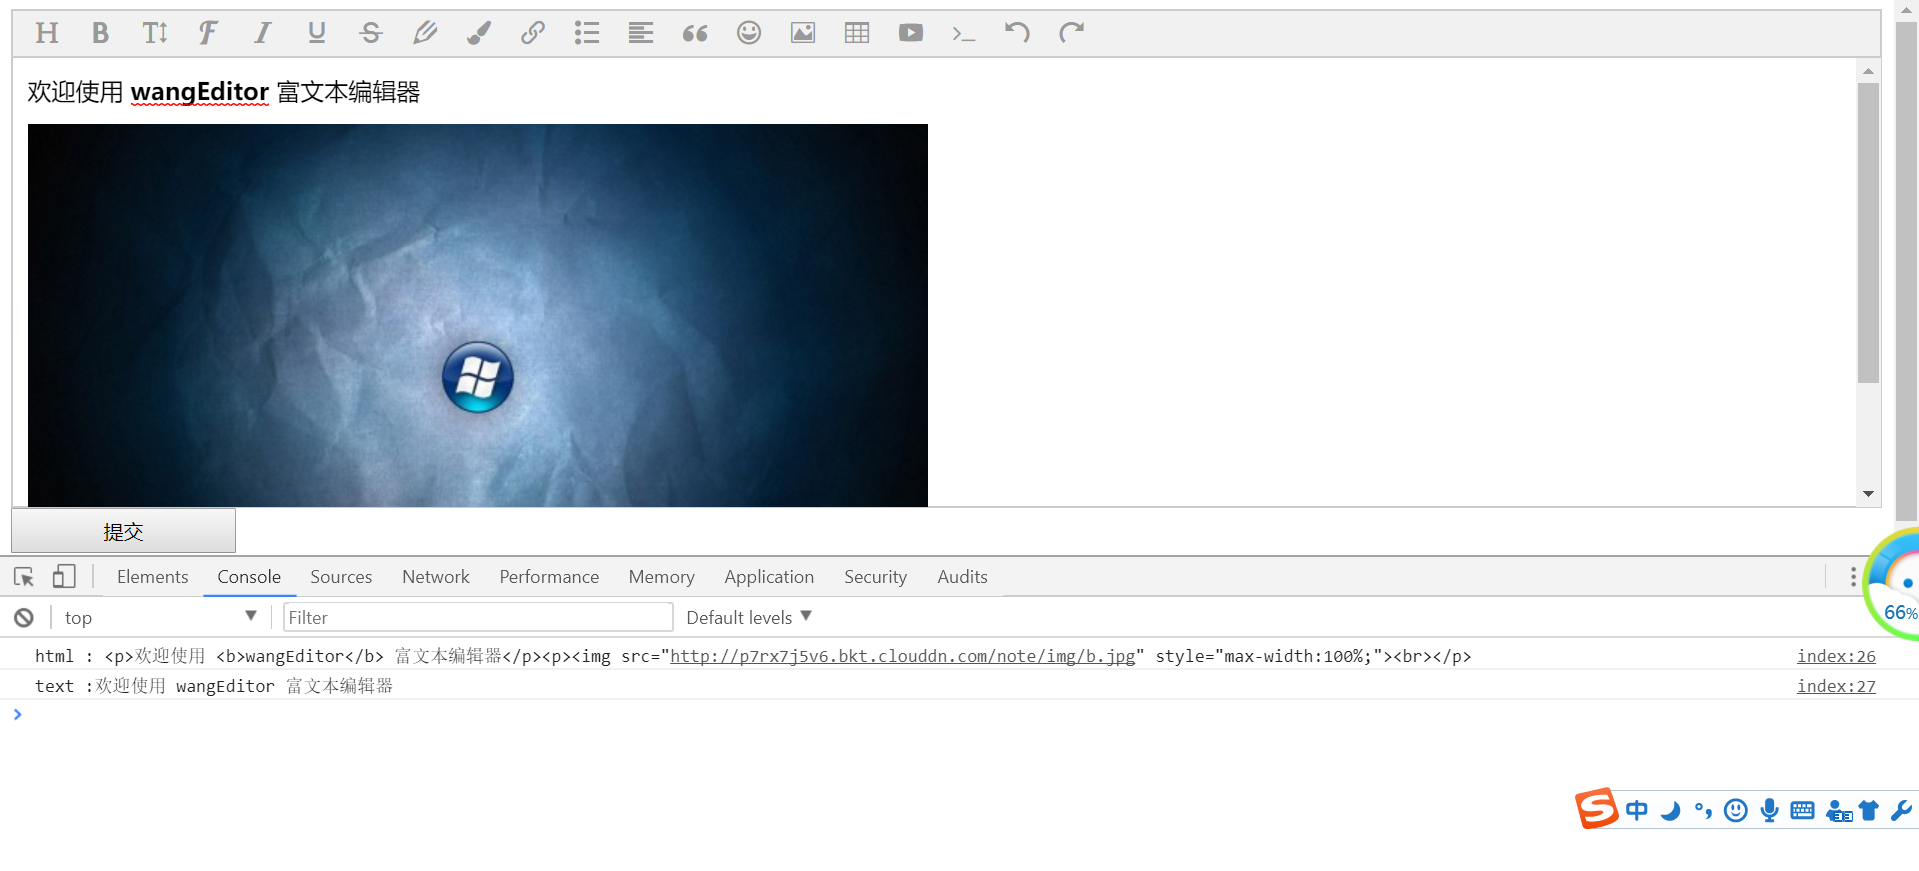Toggle bold formatting in editor toolbar
Image resolution: width=1919 pixels, height=871 pixels.
tap(100, 33)
